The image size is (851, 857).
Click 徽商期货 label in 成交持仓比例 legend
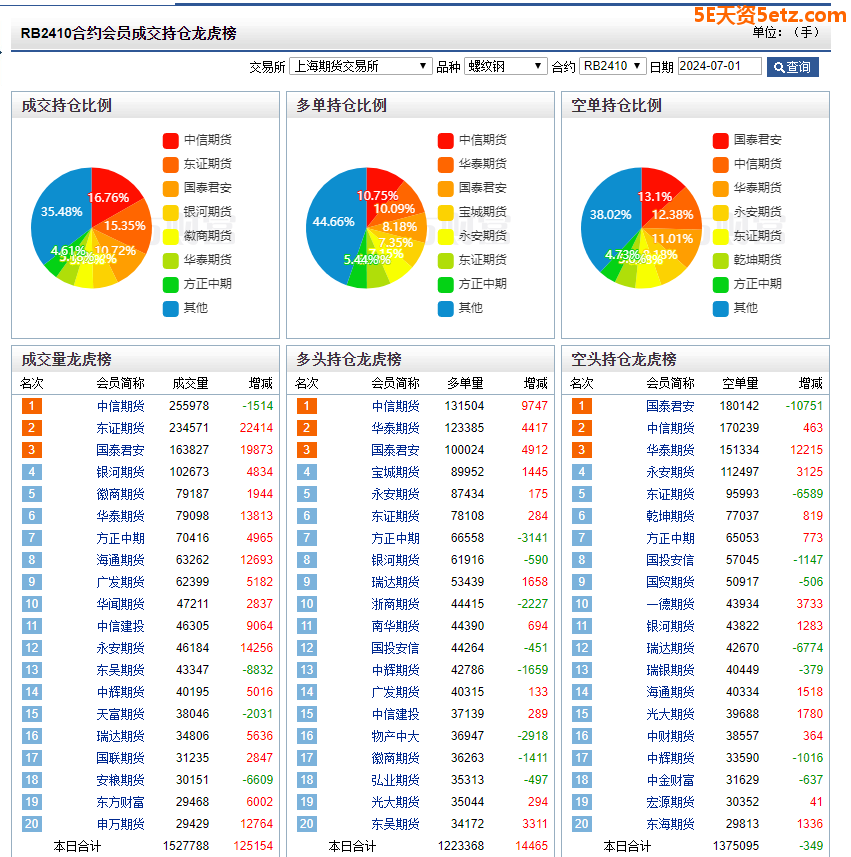[208, 236]
